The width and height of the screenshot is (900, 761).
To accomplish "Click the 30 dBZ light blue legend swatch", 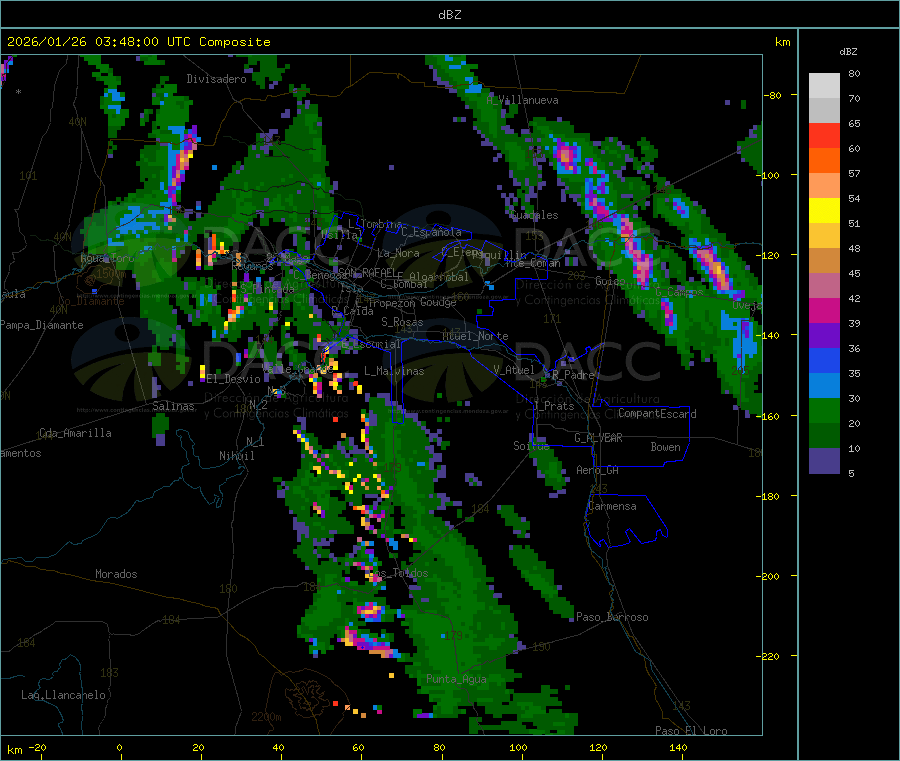I will pos(824,386).
